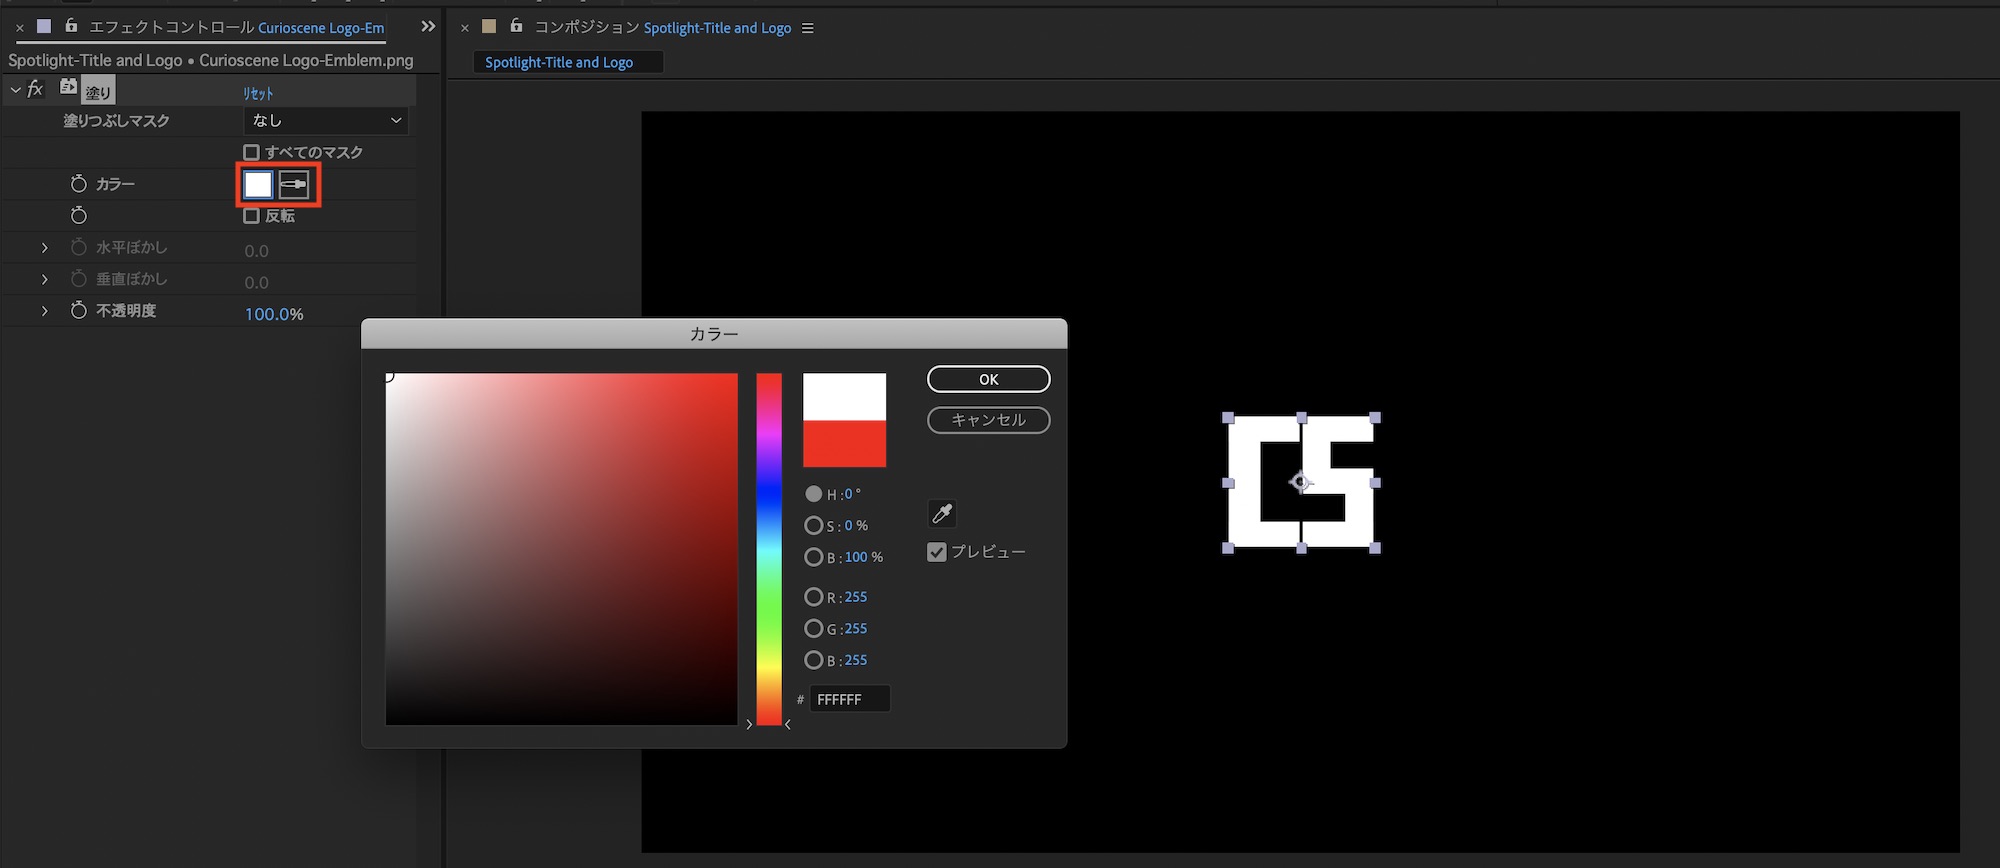Viewport: 2000px width, 868px height.
Task: Select the 塗り effect name
Action: (98, 92)
